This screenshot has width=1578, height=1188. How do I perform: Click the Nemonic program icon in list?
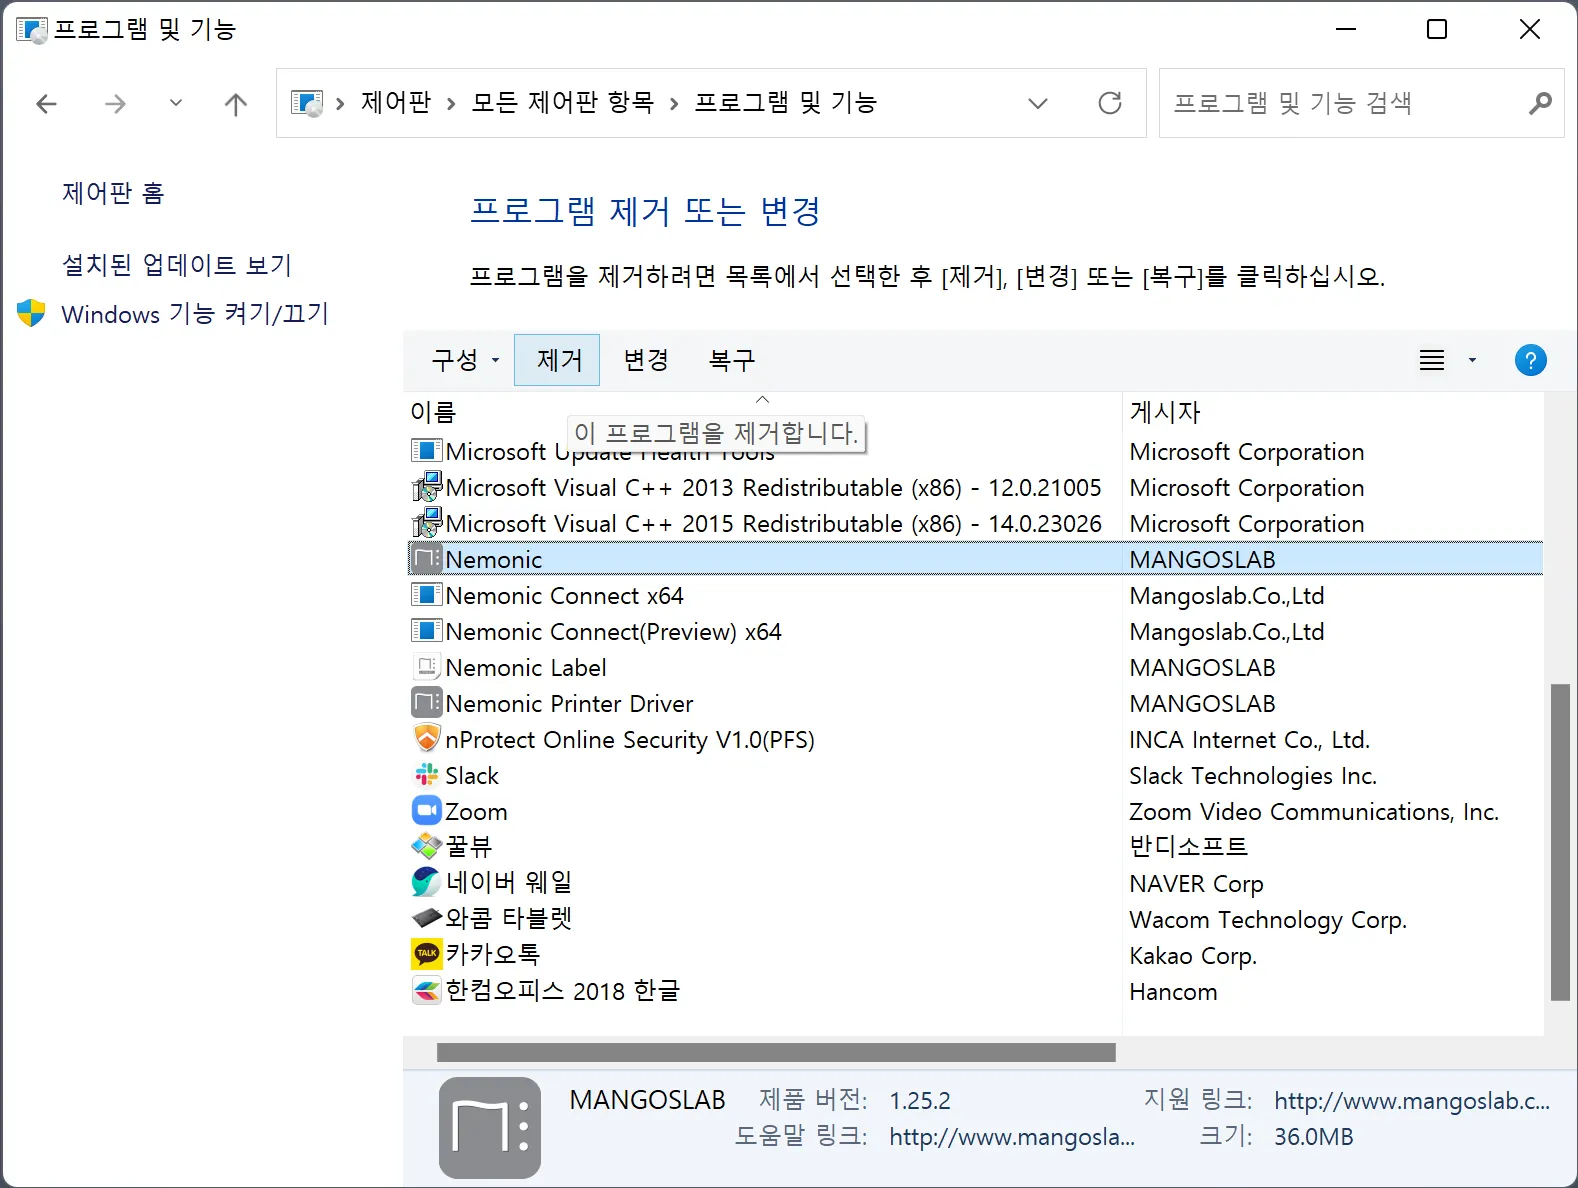[427, 559]
